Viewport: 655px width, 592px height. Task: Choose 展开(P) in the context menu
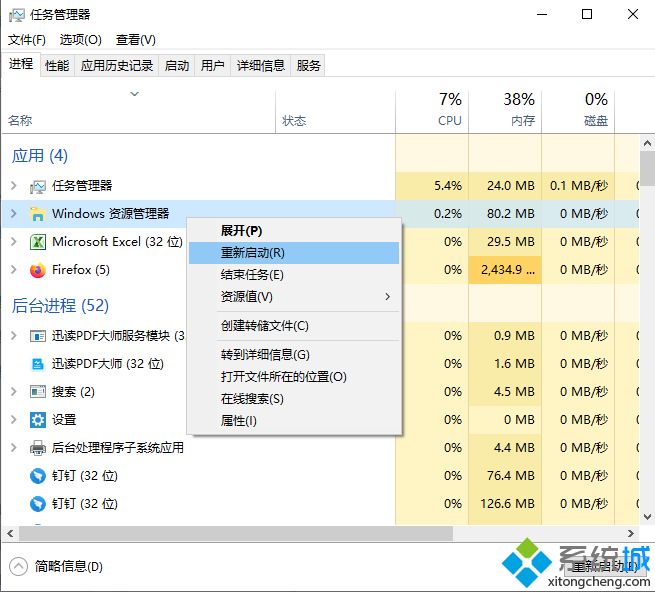point(294,231)
